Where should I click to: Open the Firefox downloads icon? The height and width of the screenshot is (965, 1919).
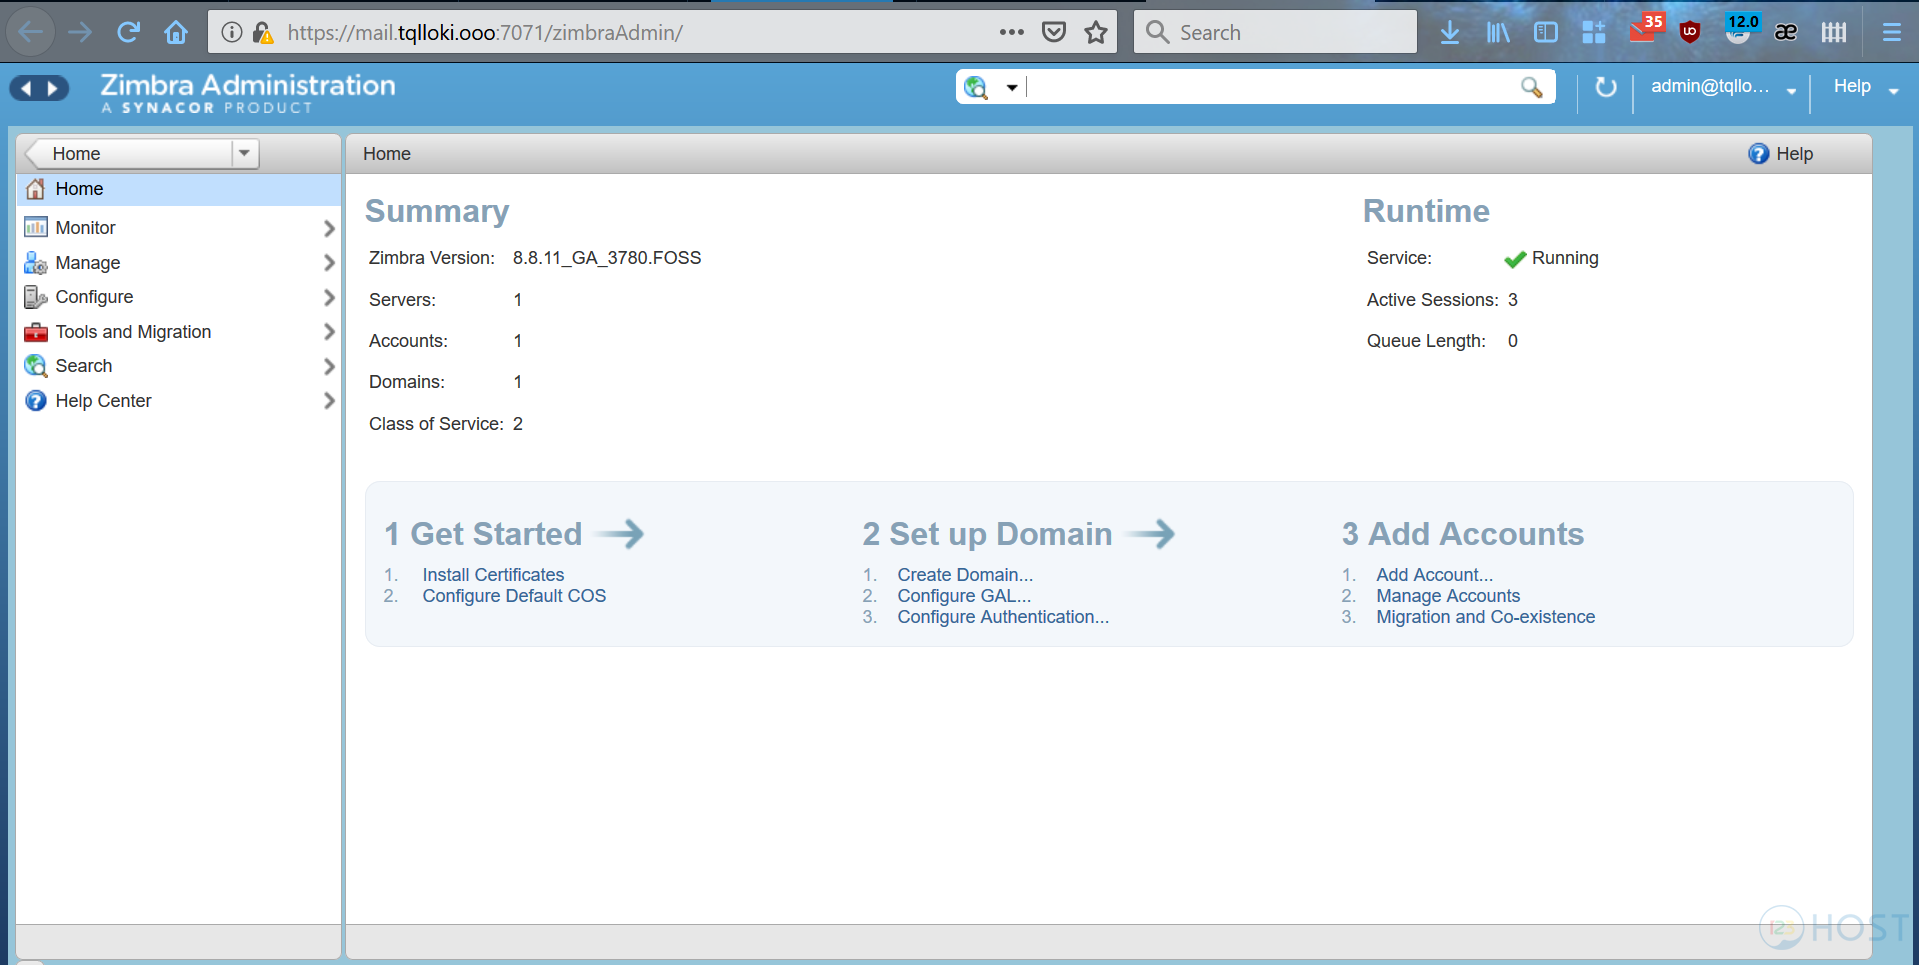tap(1449, 31)
